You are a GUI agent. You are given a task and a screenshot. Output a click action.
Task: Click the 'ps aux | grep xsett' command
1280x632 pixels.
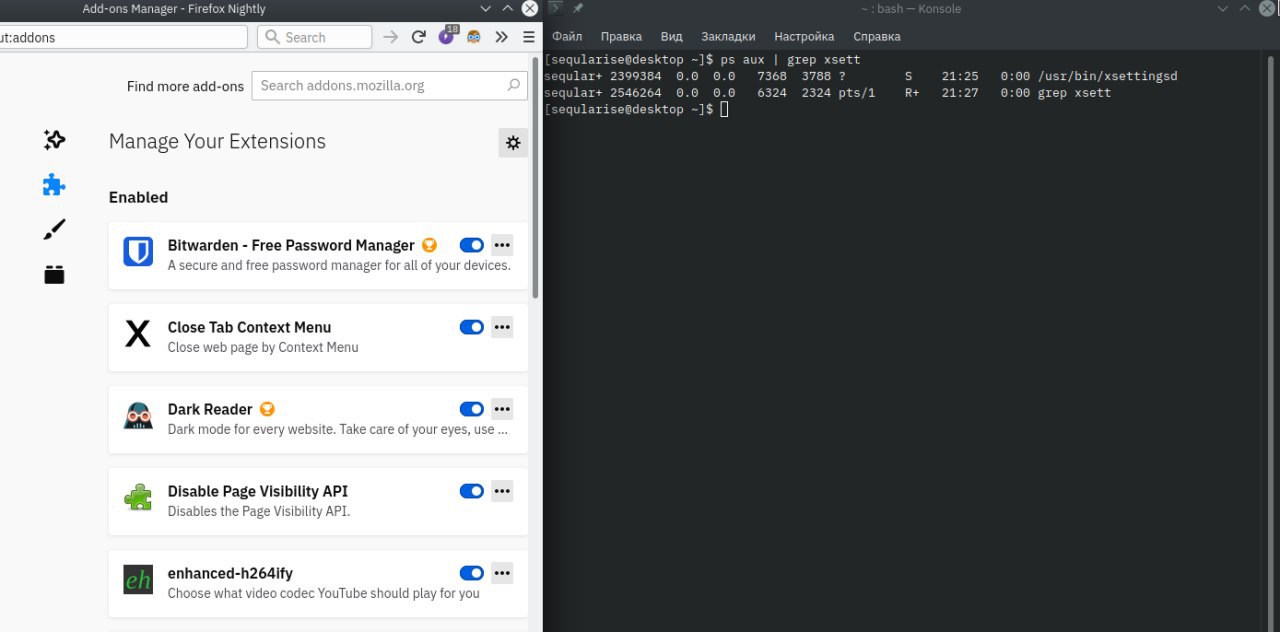point(790,59)
